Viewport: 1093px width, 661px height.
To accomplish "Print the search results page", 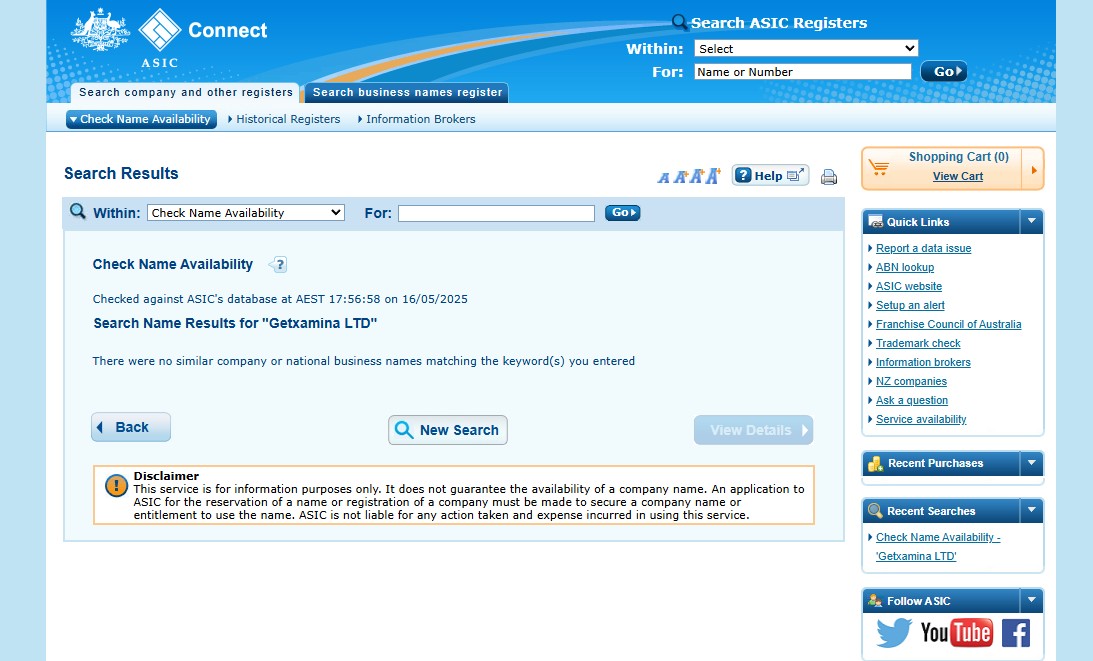I will coord(829,177).
